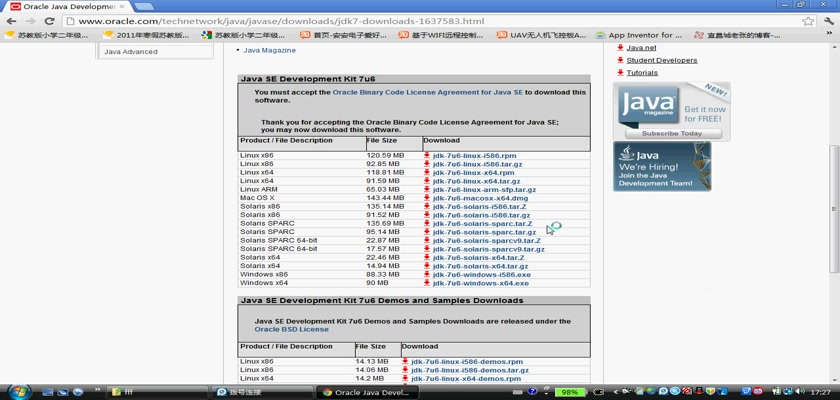Open the Student Developers link
The width and height of the screenshot is (840, 400).
[x=662, y=61]
